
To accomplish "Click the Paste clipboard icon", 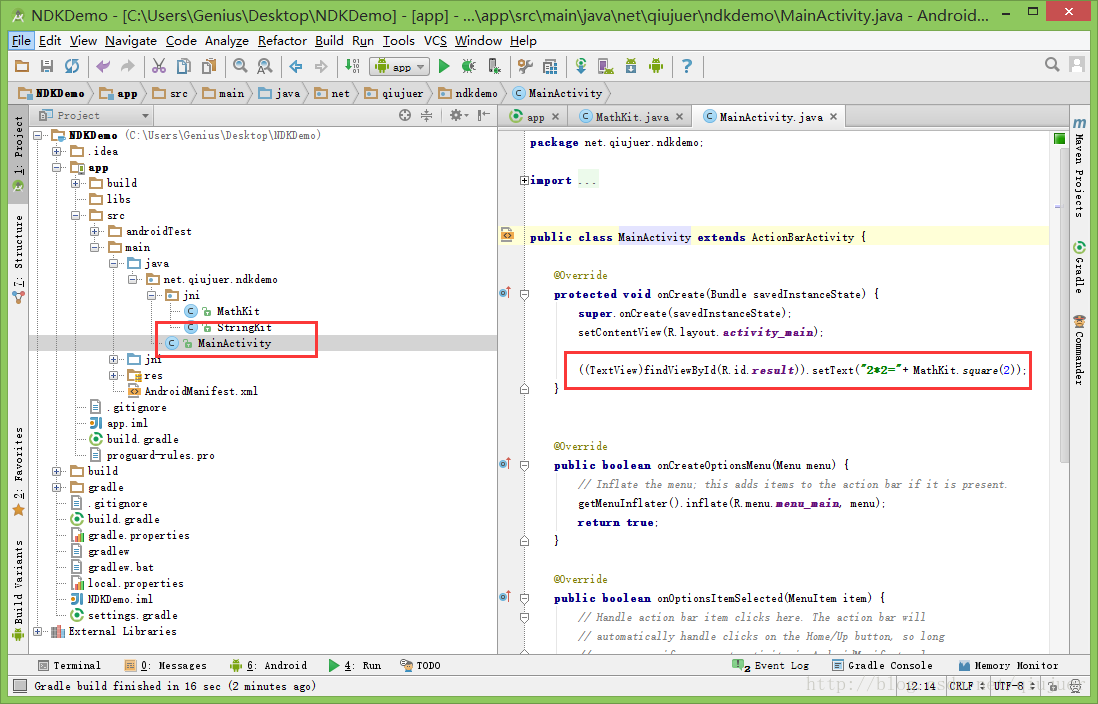I will (209, 67).
